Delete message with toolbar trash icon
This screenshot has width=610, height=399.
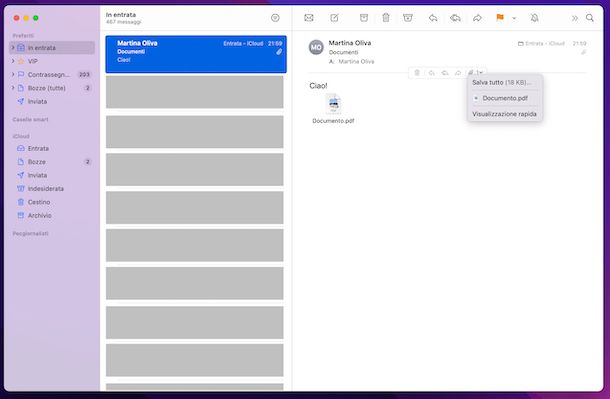[x=386, y=18]
